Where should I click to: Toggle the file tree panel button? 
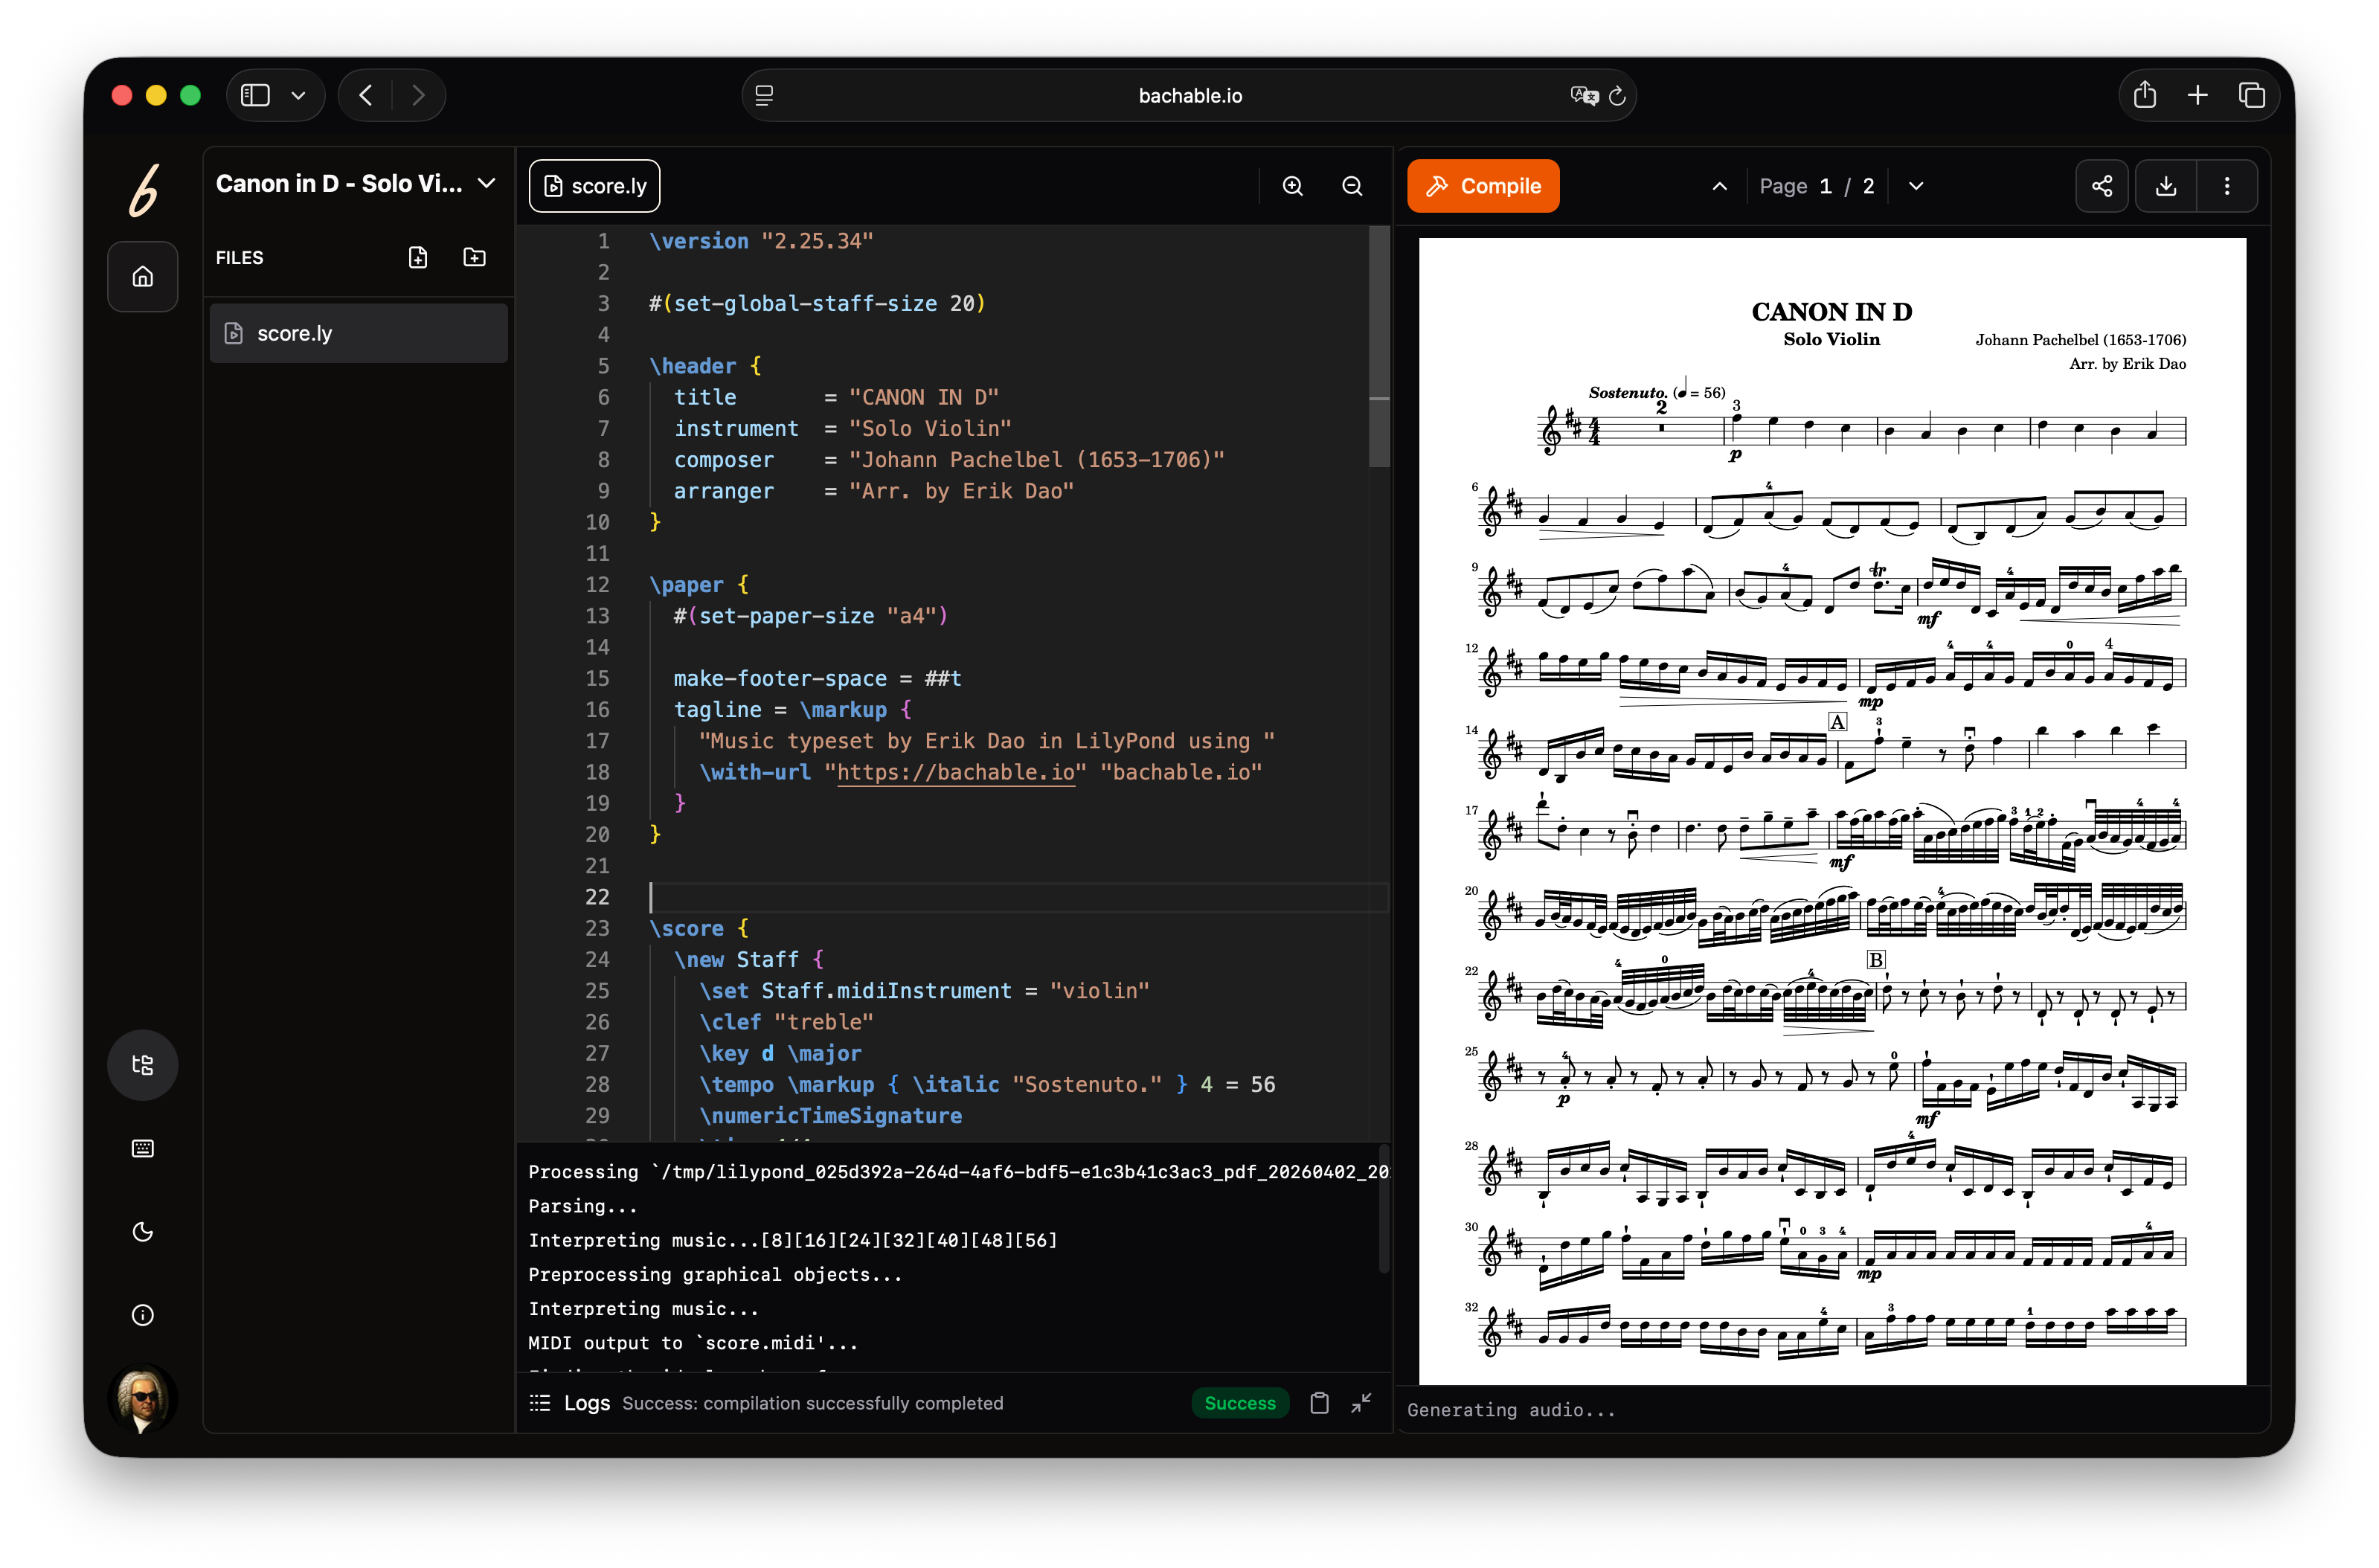coord(143,1065)
